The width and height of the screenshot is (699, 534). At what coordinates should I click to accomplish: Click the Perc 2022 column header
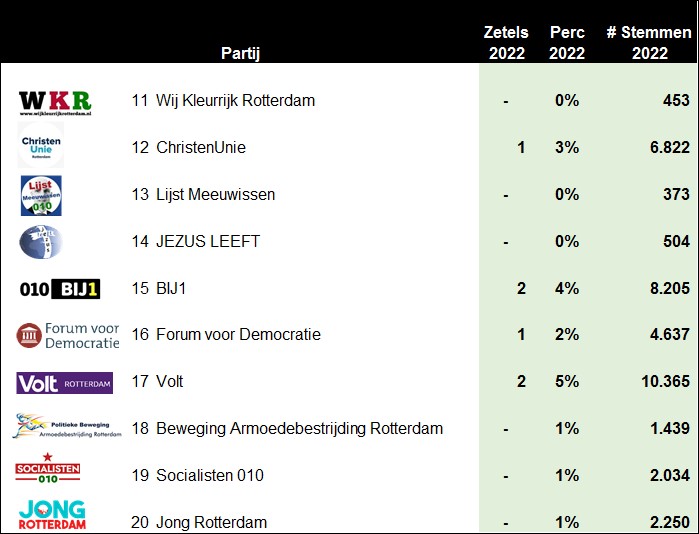click(567, 42)
